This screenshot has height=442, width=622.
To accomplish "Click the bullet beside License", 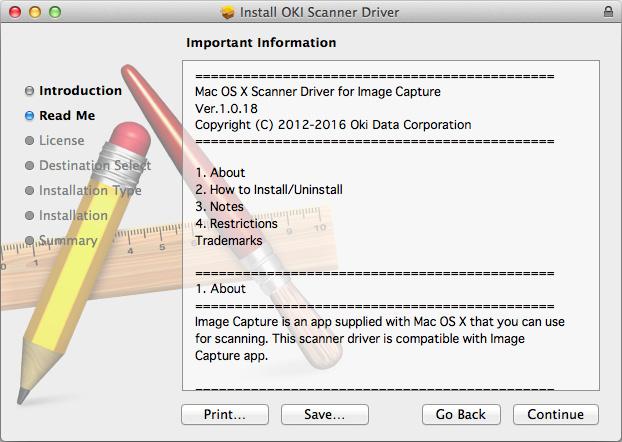I will [x=29, y=140].
